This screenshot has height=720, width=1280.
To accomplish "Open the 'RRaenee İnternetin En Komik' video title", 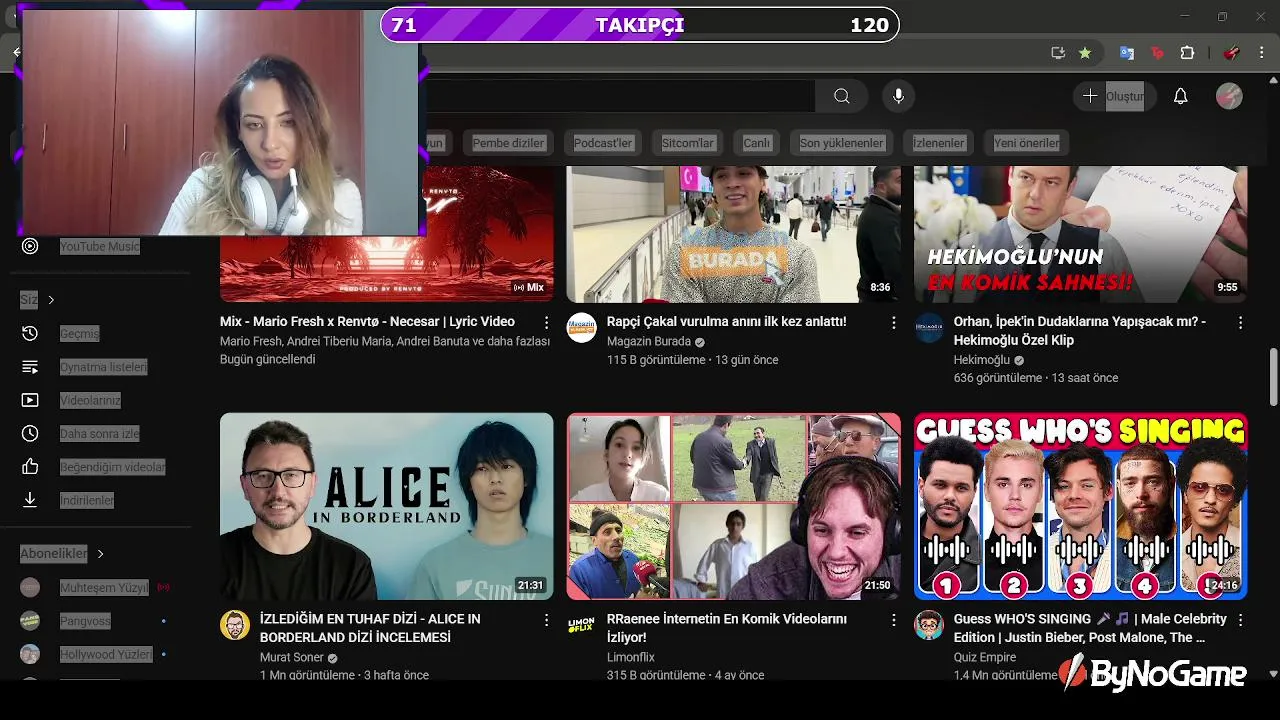I will click(x=727, y=628).
